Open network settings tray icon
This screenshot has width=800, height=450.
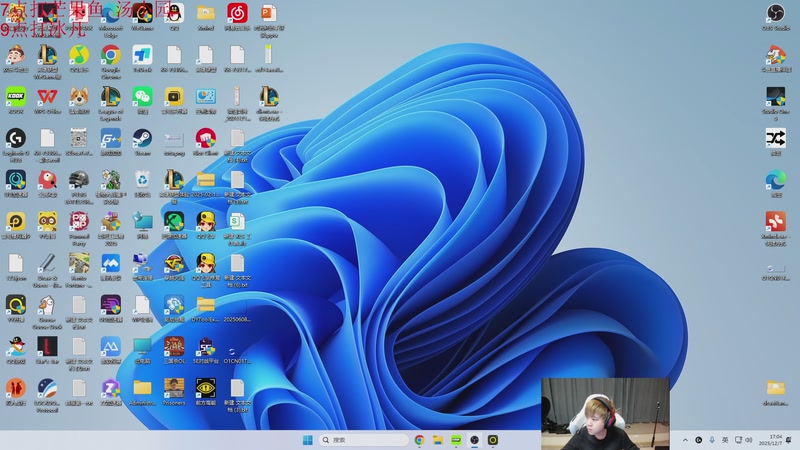tap(738, 440)
